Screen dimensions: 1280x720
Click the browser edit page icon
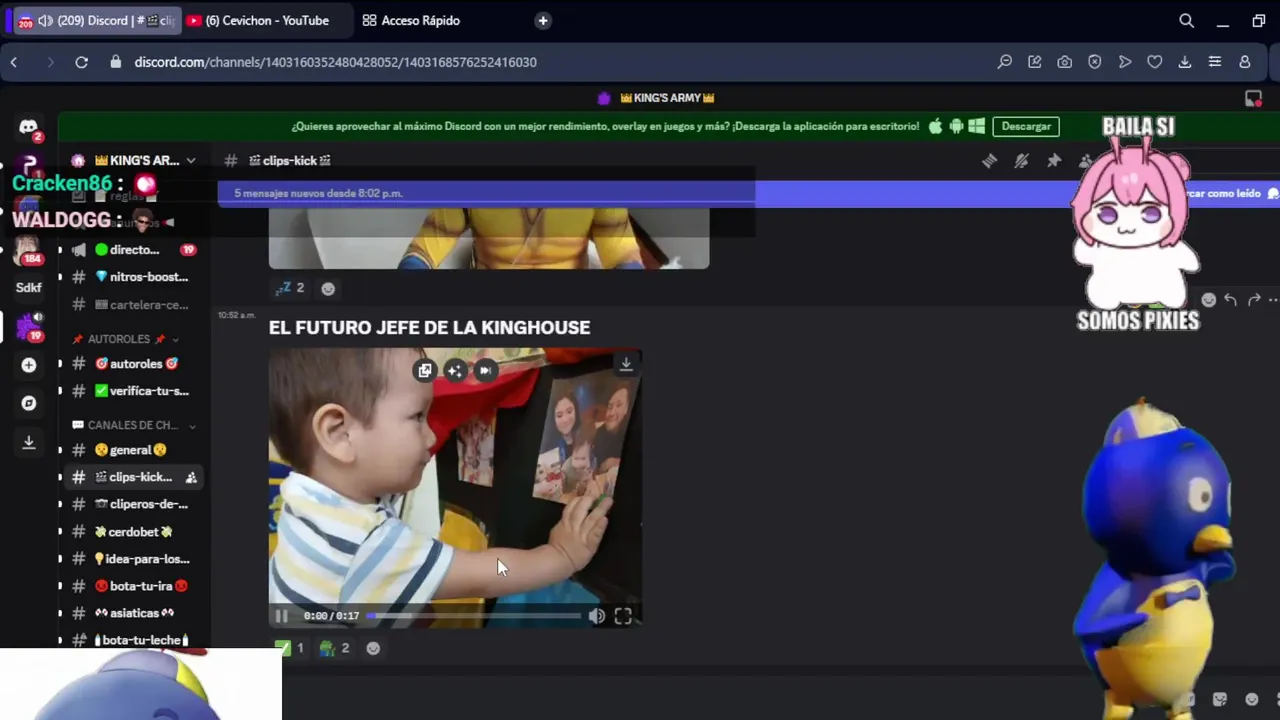(1035, 62)
